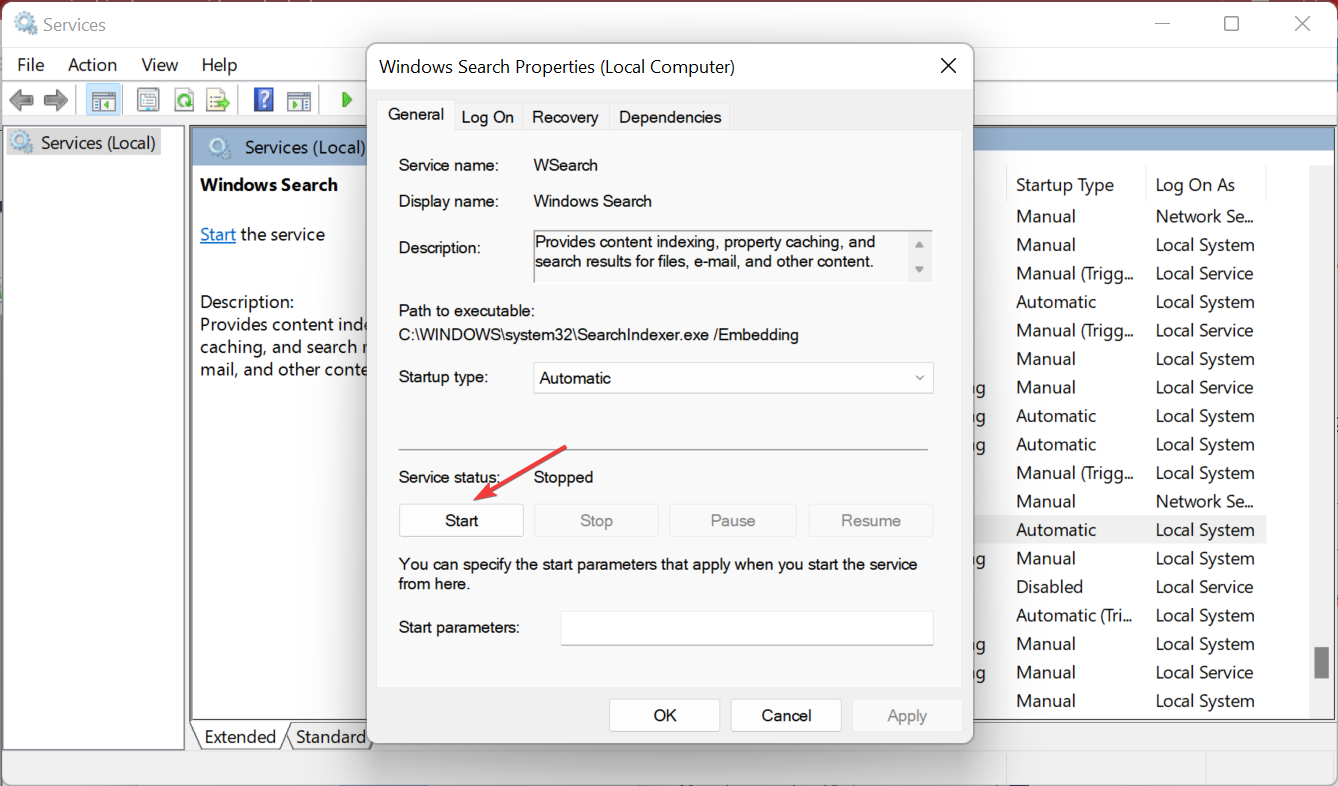Toggle the Show/Hide Action Pane toolbar icon

point(299,100)
